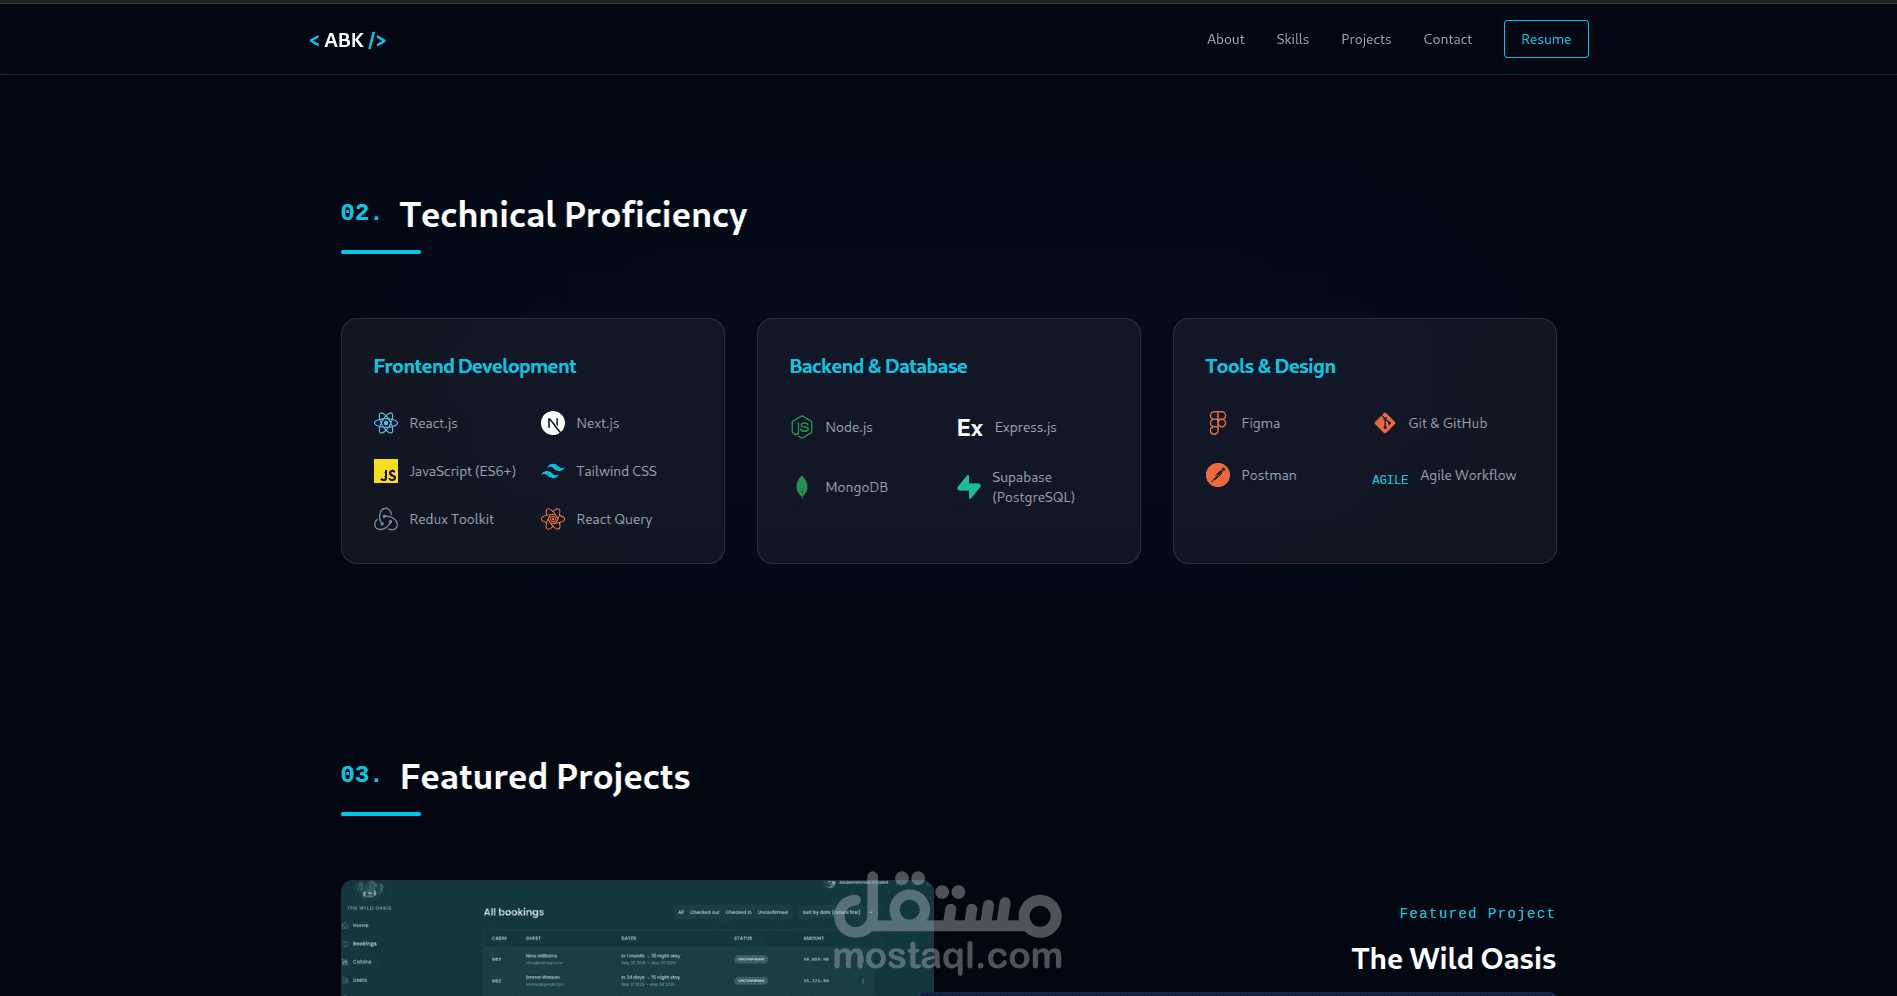Click the < ABK /> logo link

347,40
